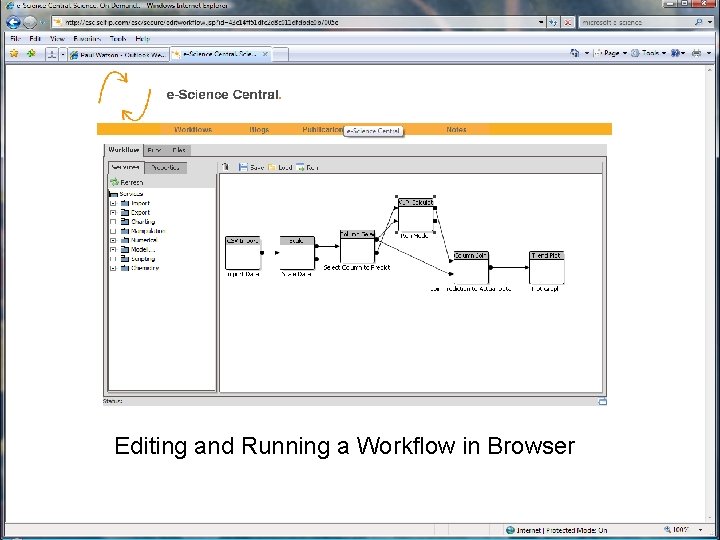Expand the Export folder node

point(113,213)
